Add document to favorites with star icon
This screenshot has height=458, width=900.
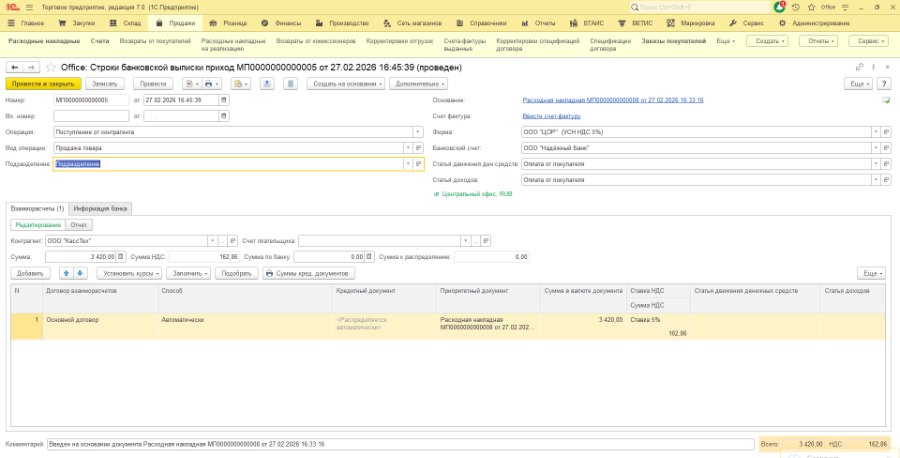(51, 68)
